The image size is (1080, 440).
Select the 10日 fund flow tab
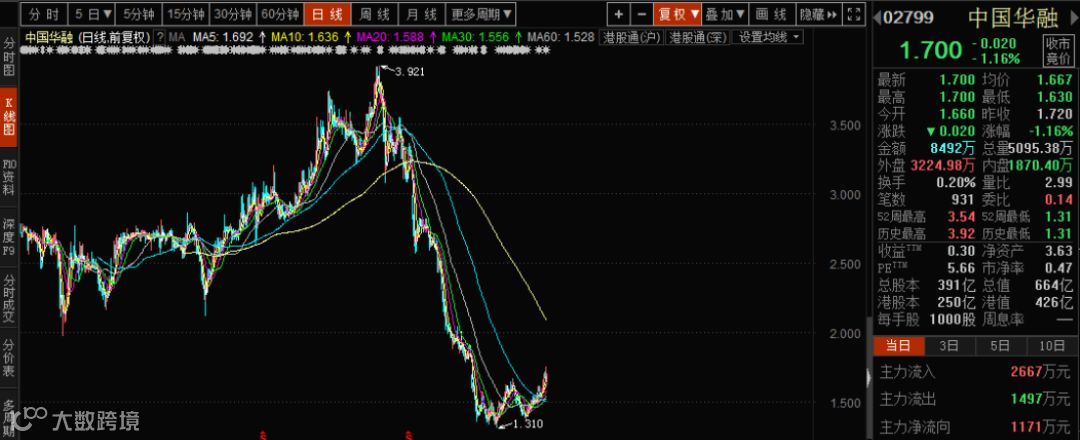(1052, 346)
